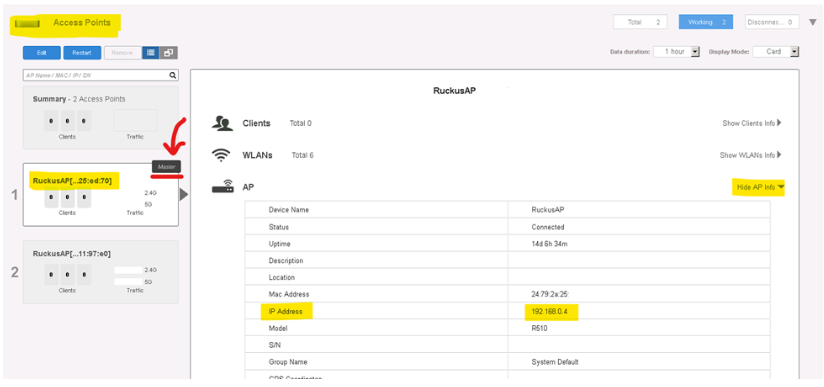Click the arrow pointer beside selected AP card
This screenshot has width=824, height=387.
point(183,195)
